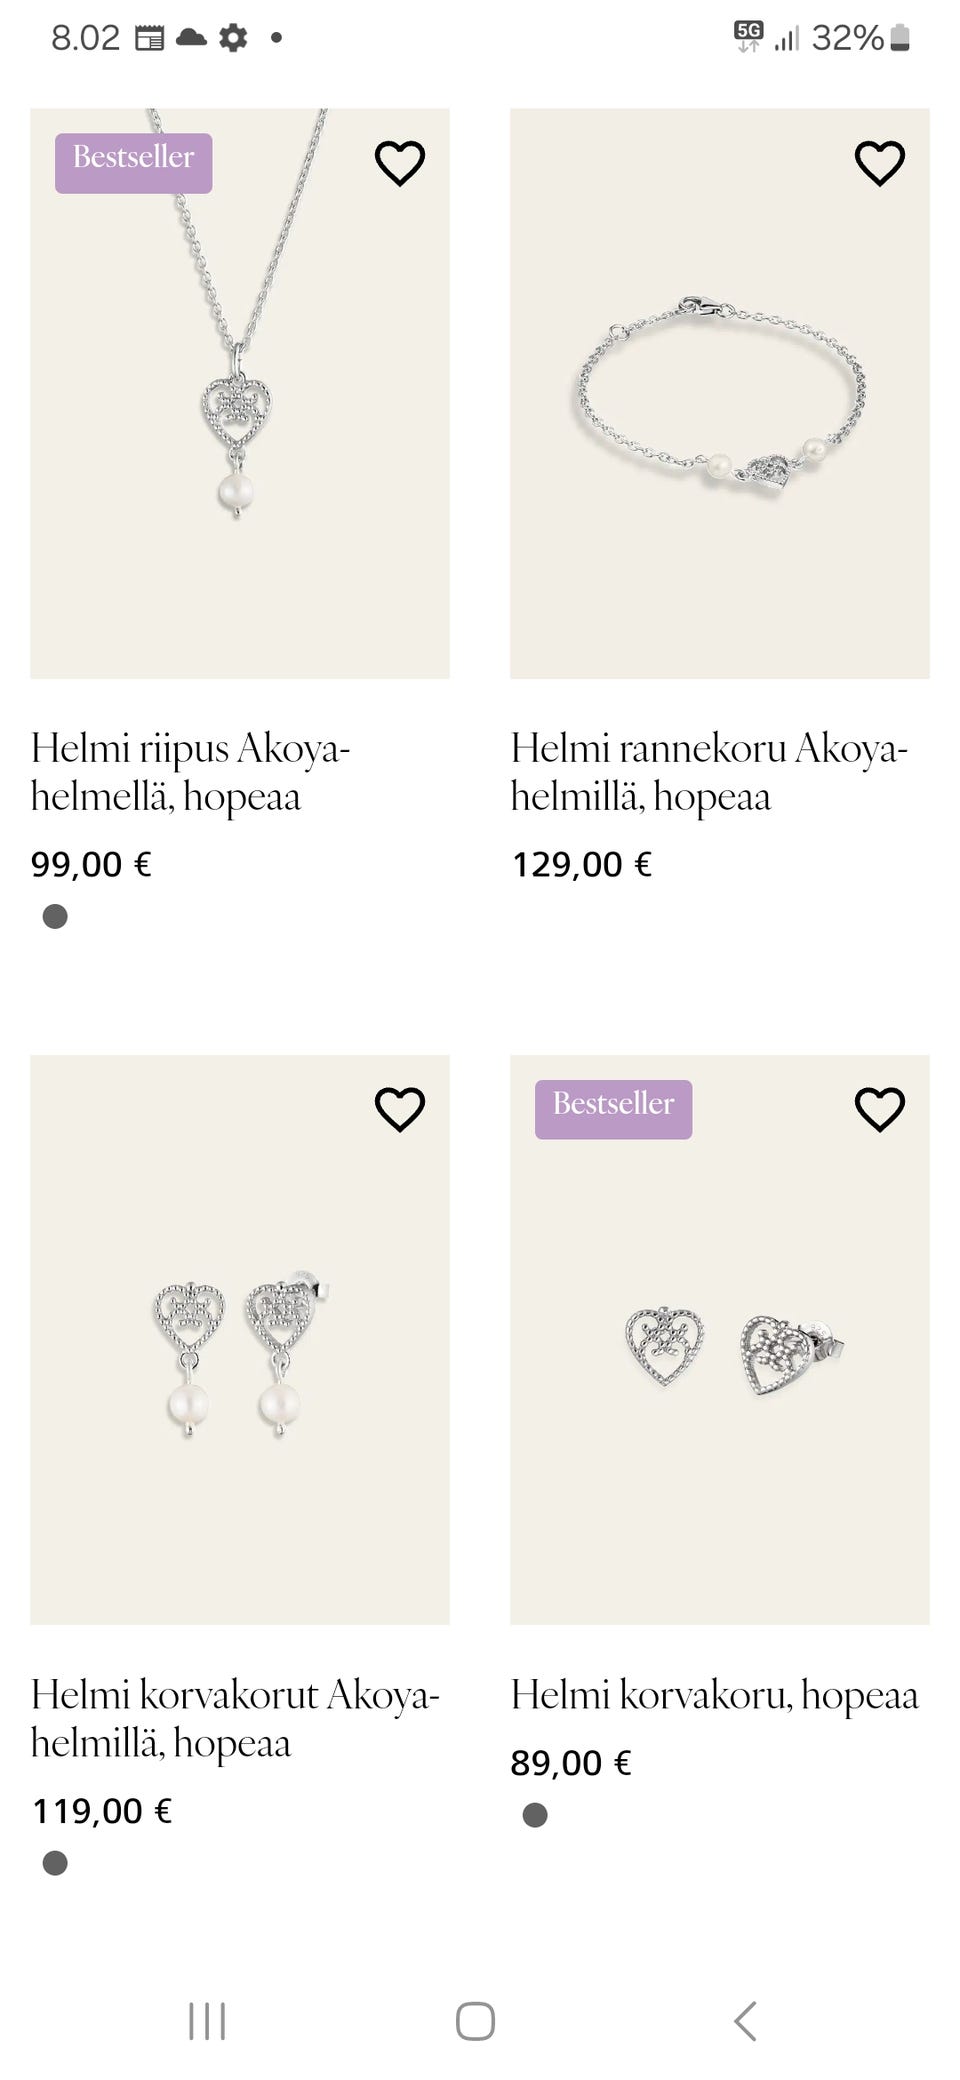960x2080 pixels.
Task: Open the Helmi riipus pendant product image
Action: (x=239, y=420)
